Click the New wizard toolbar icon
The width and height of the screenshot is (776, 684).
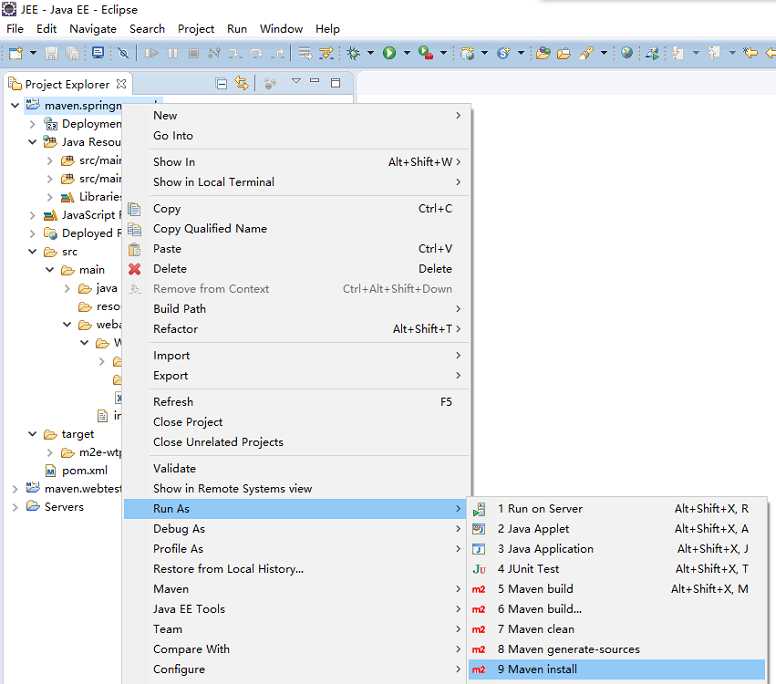[16, 53]
